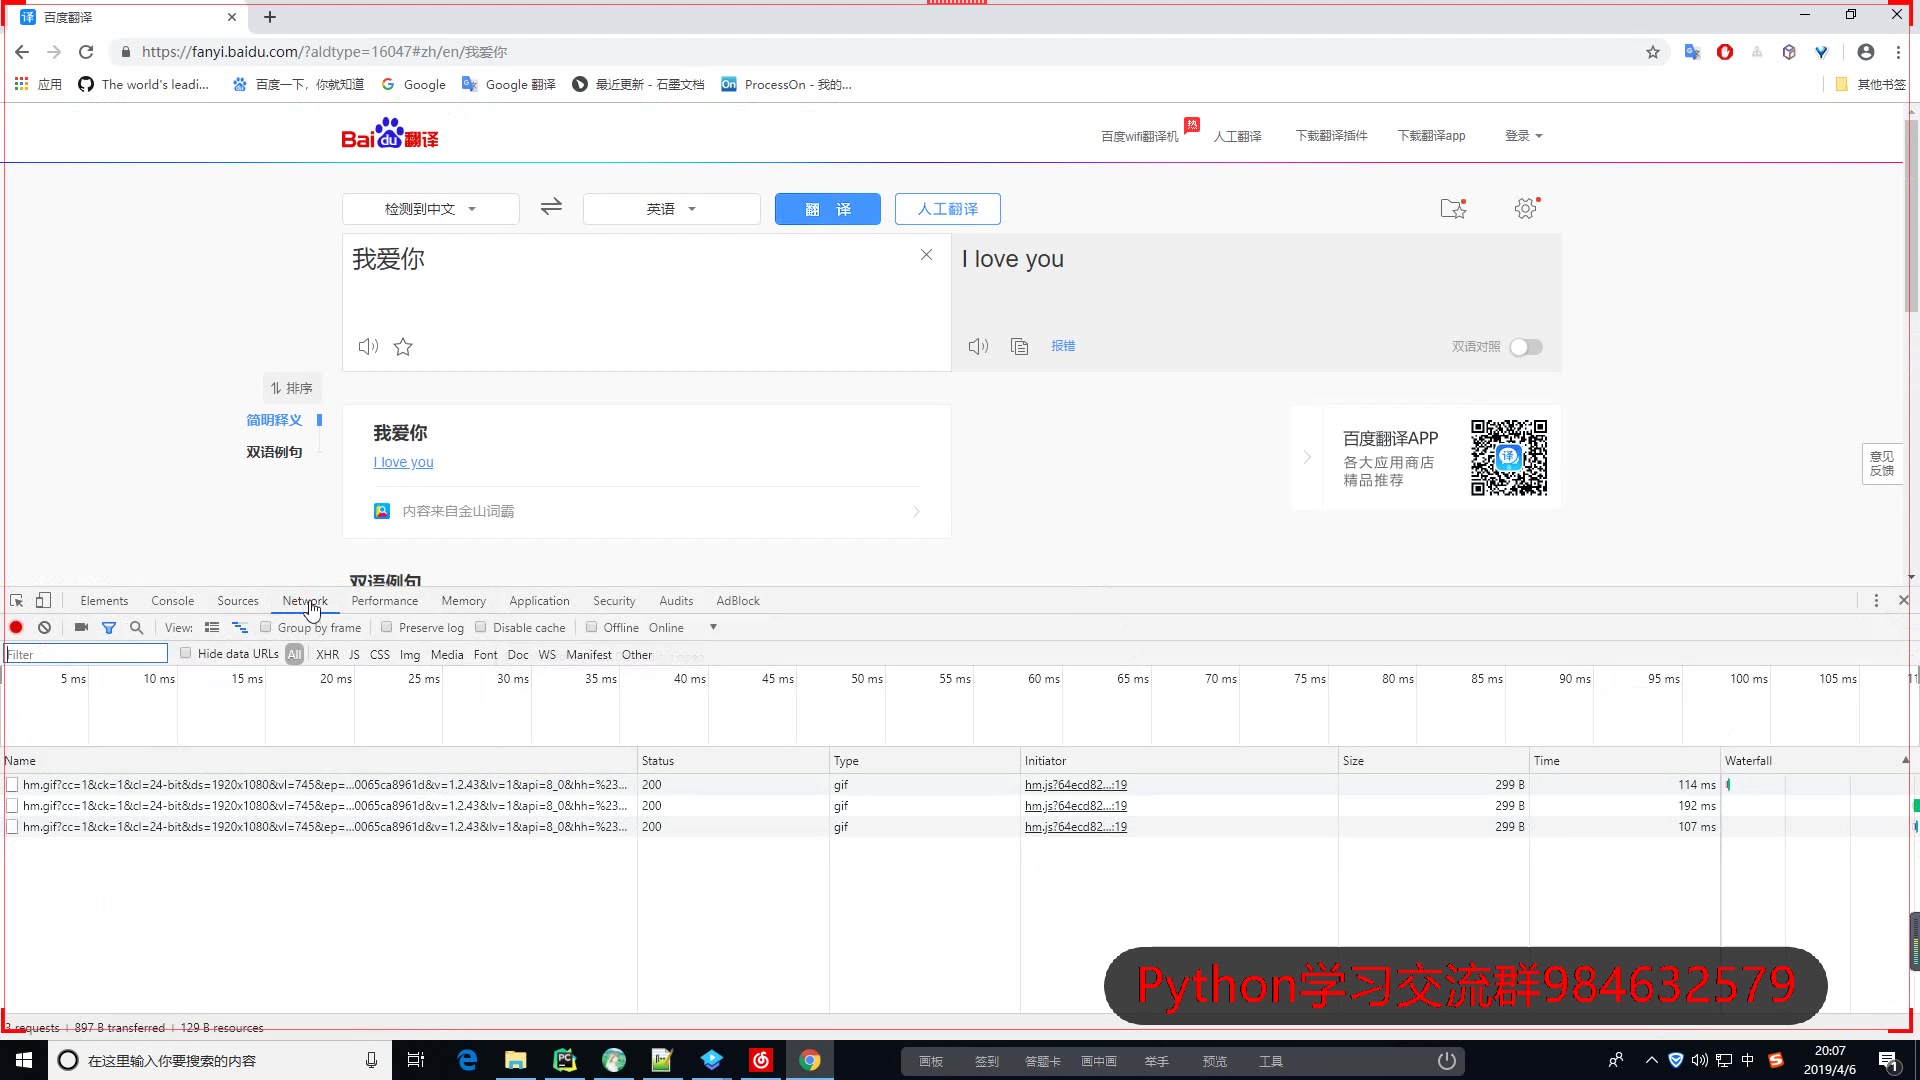Open Edge browser from taskbar
1920x1080 pixels.
(x=467, y=1060)
